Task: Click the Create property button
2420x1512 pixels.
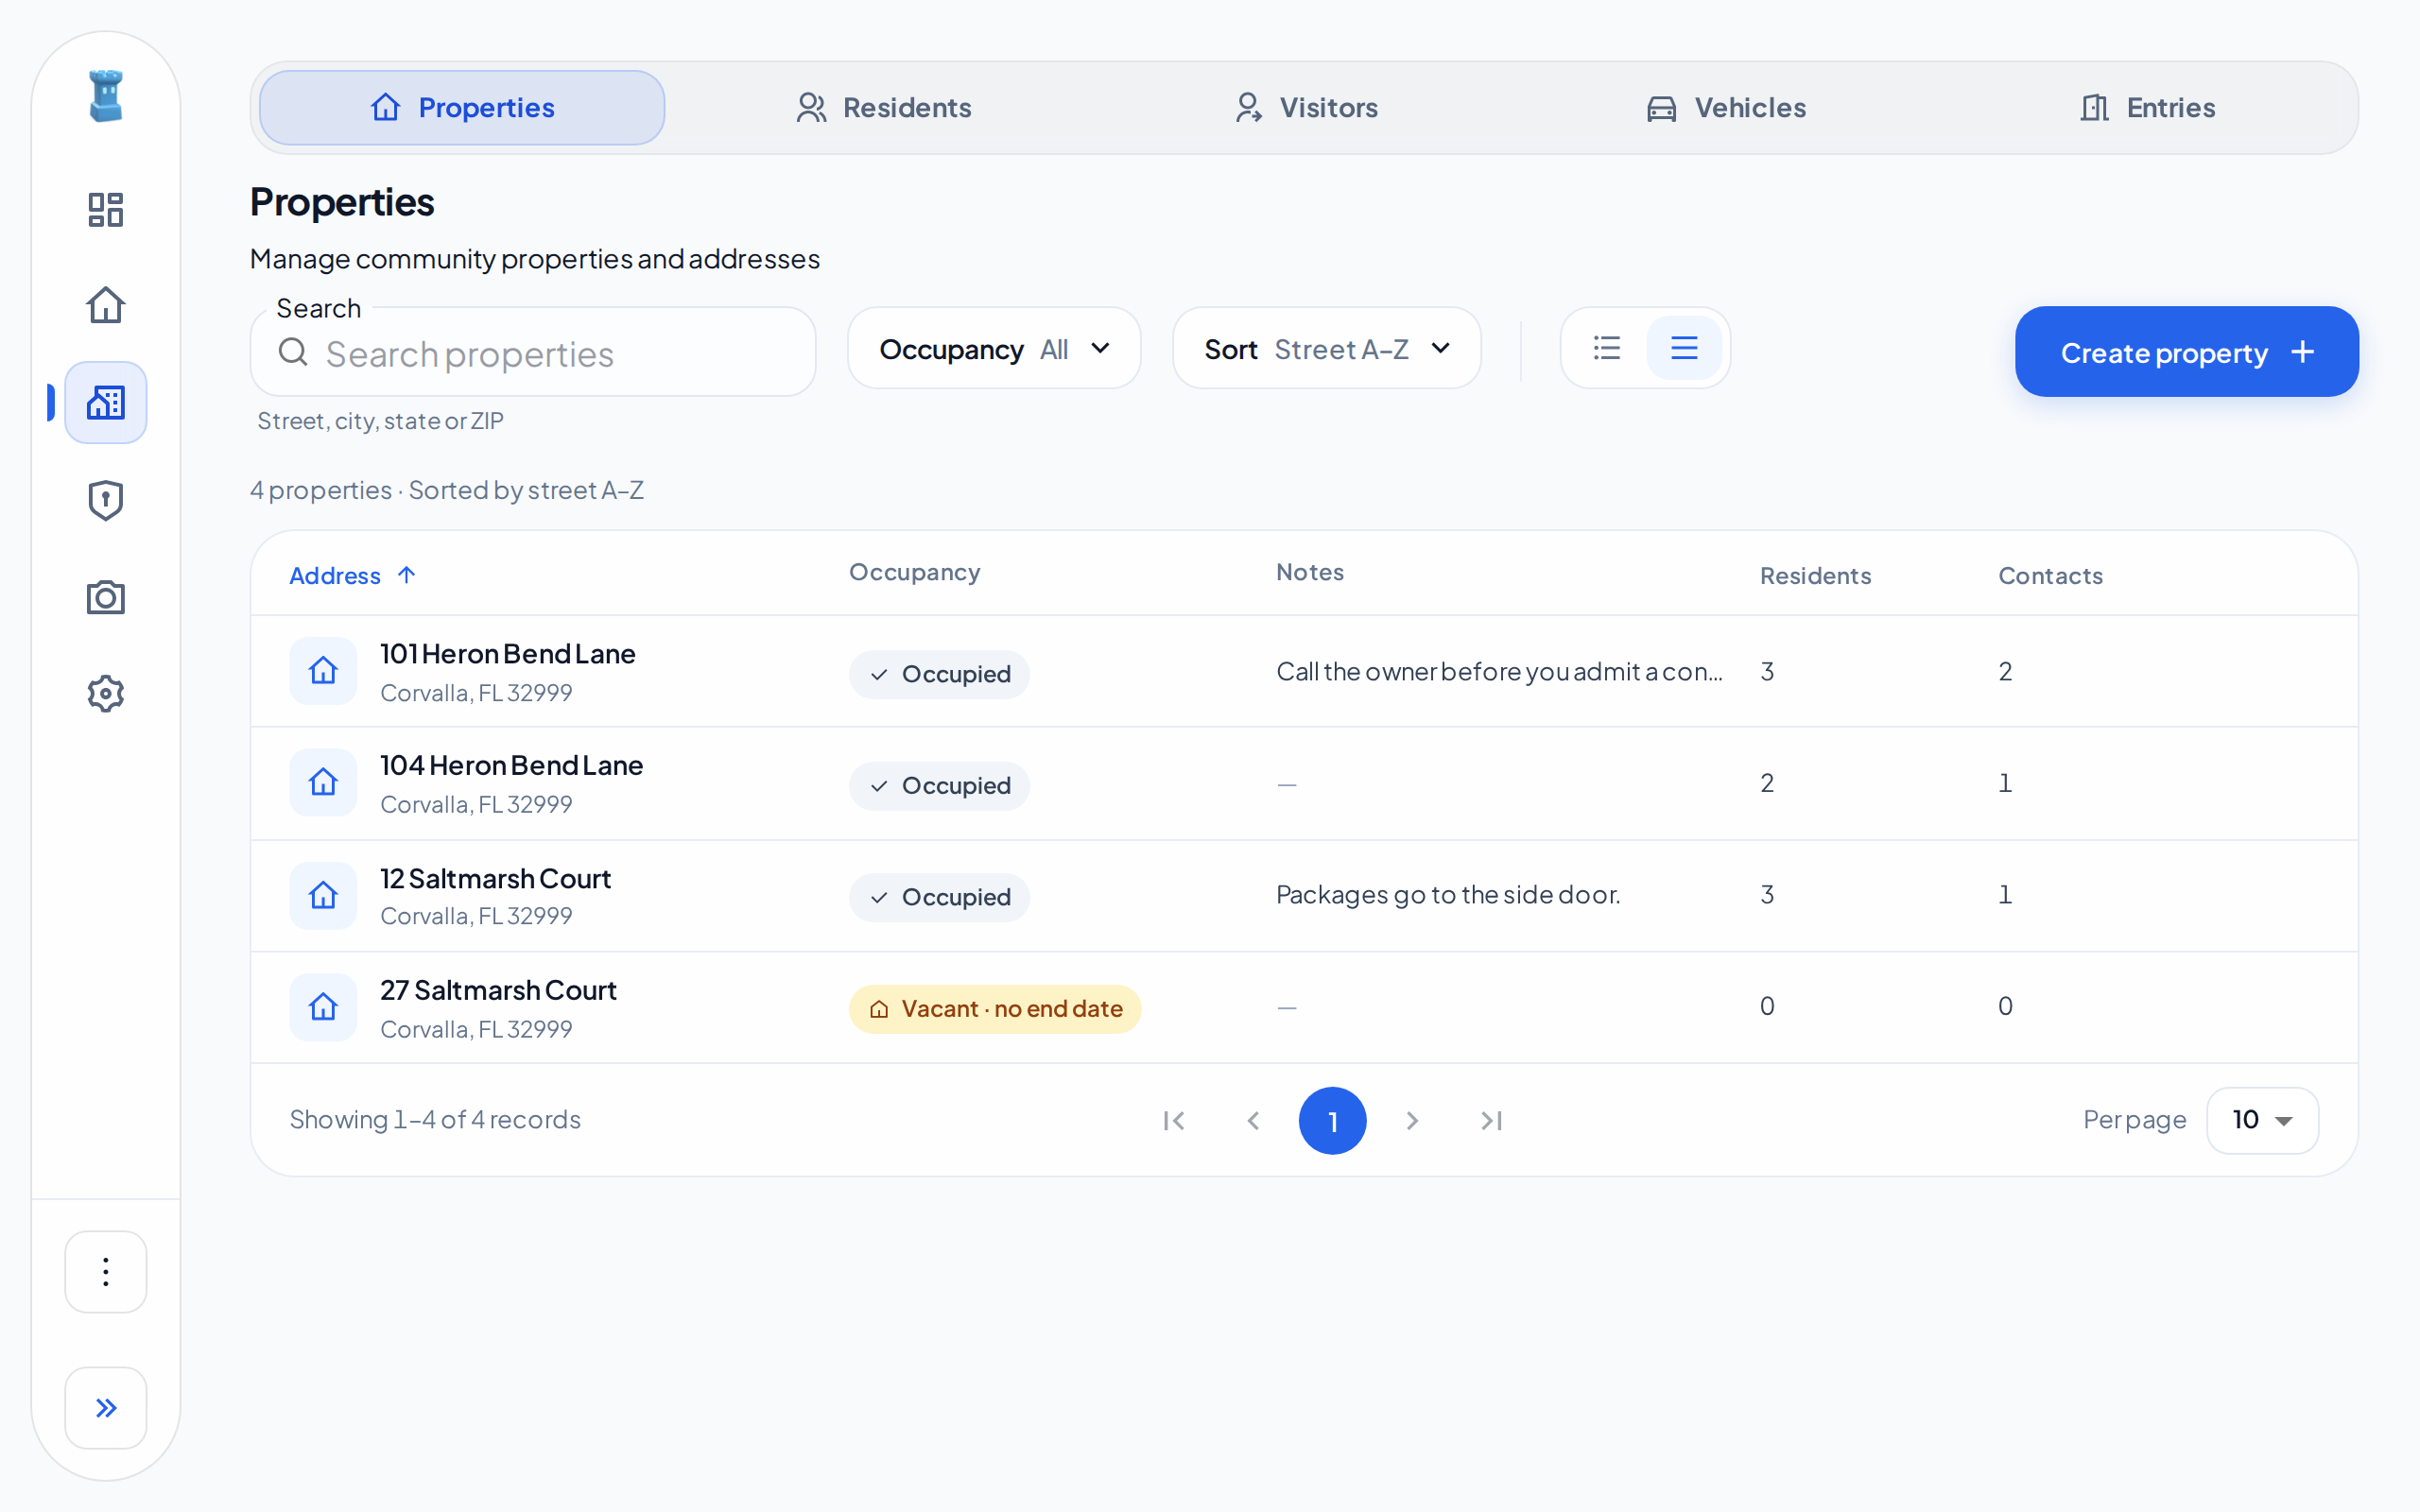Action: 2186,352
